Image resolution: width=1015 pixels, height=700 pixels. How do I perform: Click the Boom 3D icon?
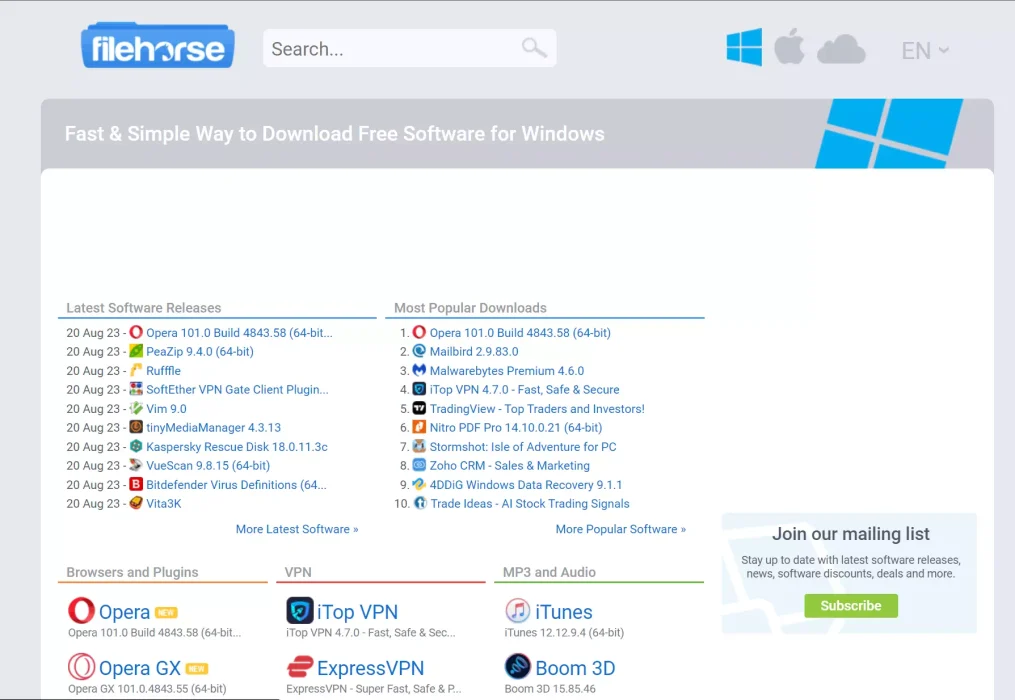pos(518,666)
